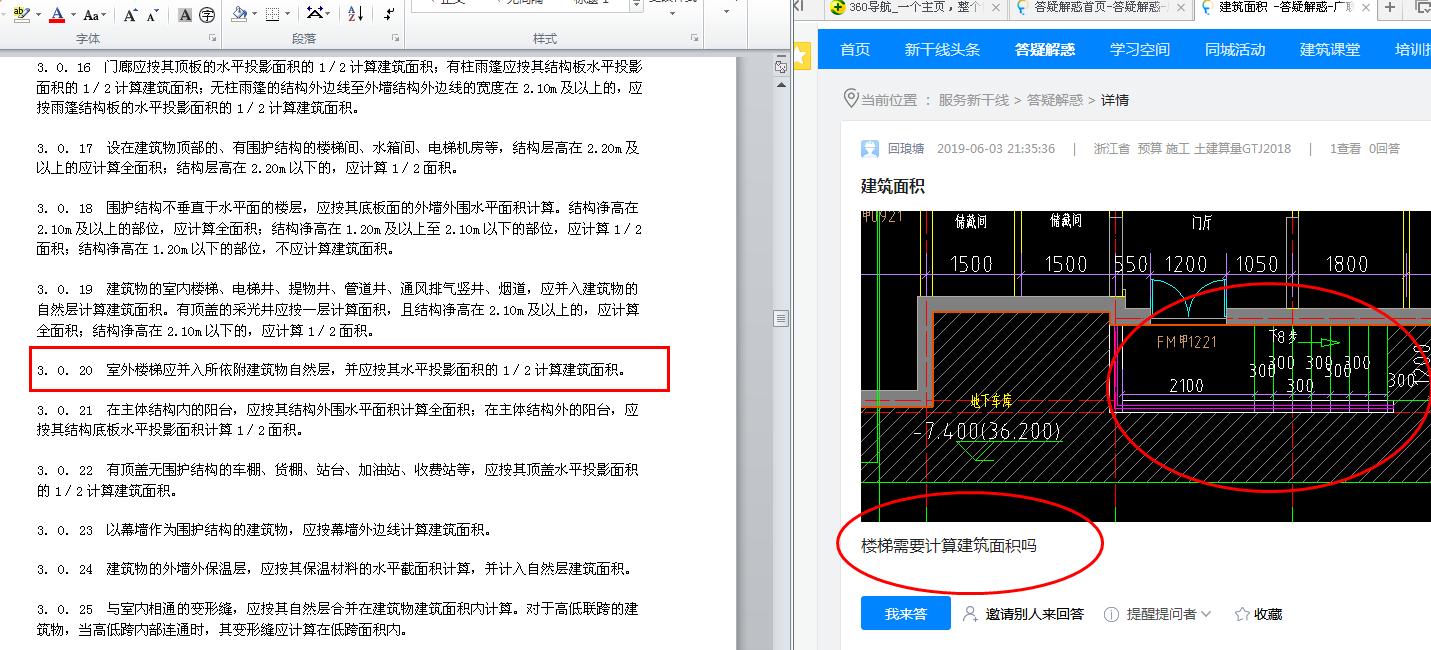Click the borders icon in the paragraph group
Image resolution: width=1431 pixels, height=650 pixels.
click(x=273, y=15)
